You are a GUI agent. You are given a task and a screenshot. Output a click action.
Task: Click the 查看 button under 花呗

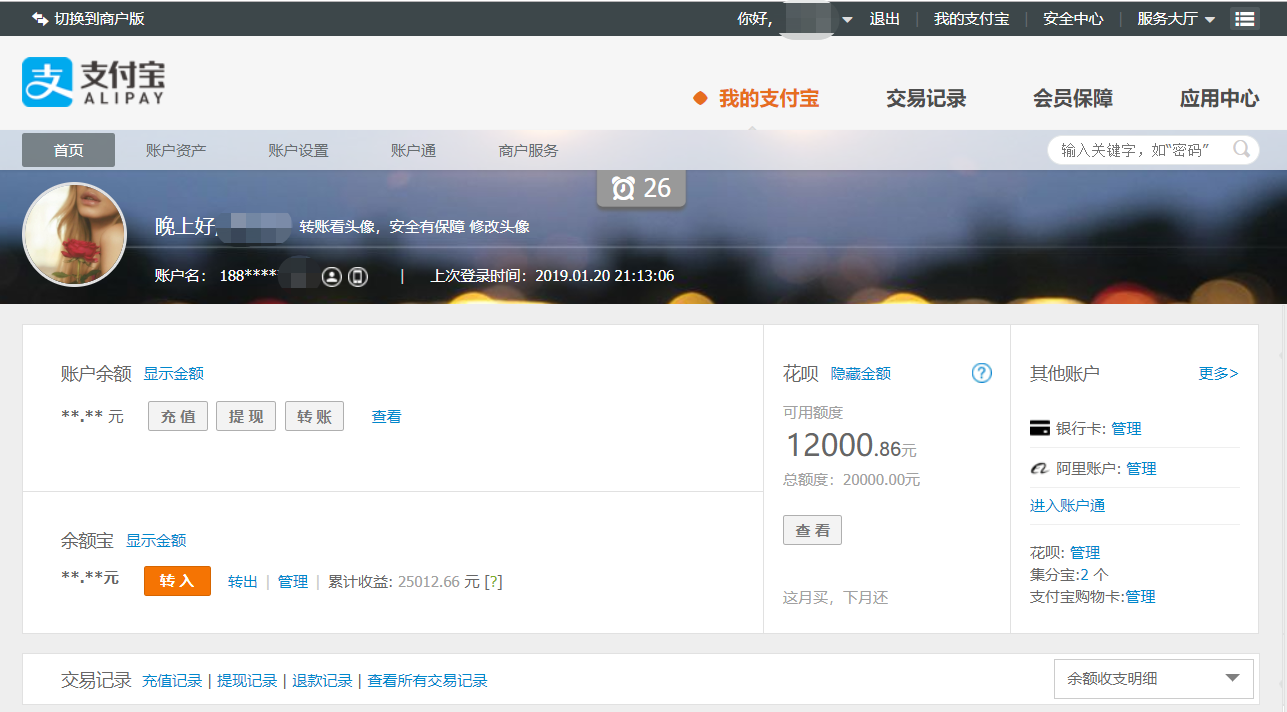(x=812, y=530)
